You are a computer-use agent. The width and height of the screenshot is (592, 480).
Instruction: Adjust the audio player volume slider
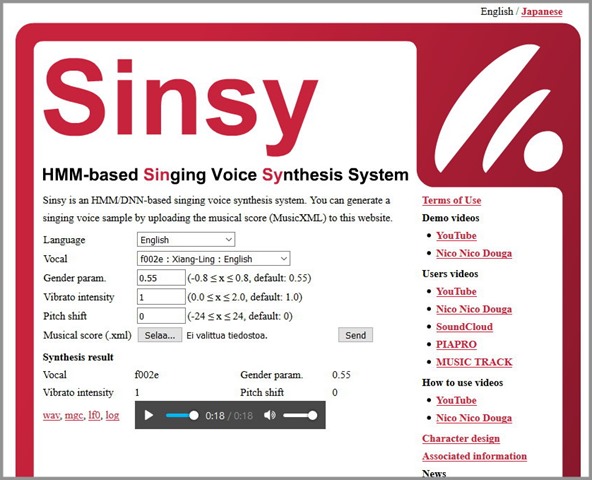click(300, 415)
